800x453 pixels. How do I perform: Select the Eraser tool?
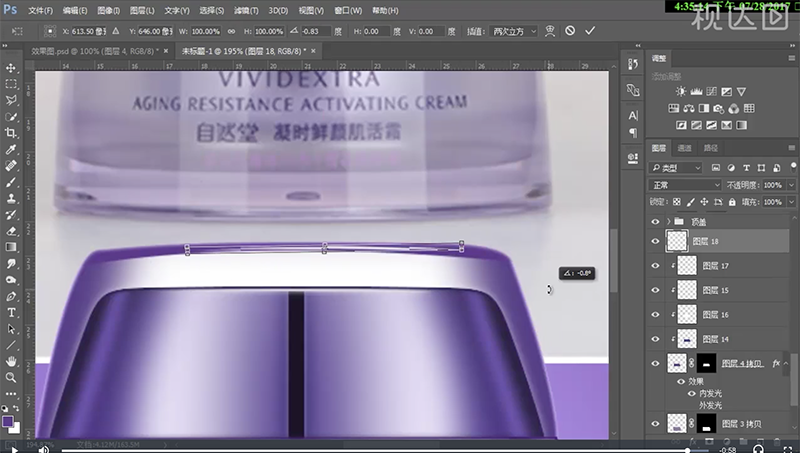point(11,231)
